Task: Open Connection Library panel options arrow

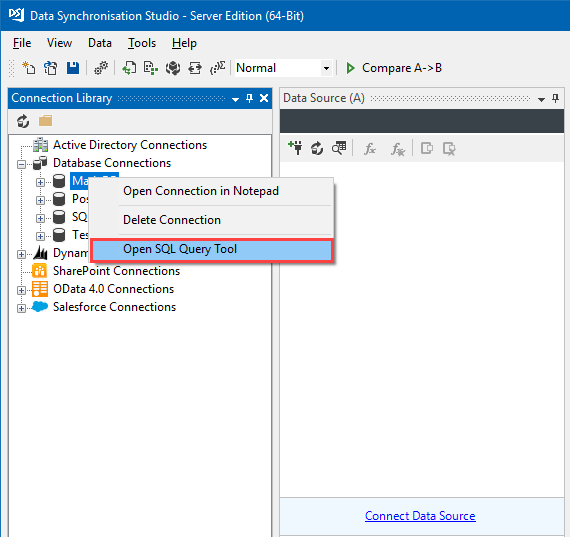Action: [236, 99]
